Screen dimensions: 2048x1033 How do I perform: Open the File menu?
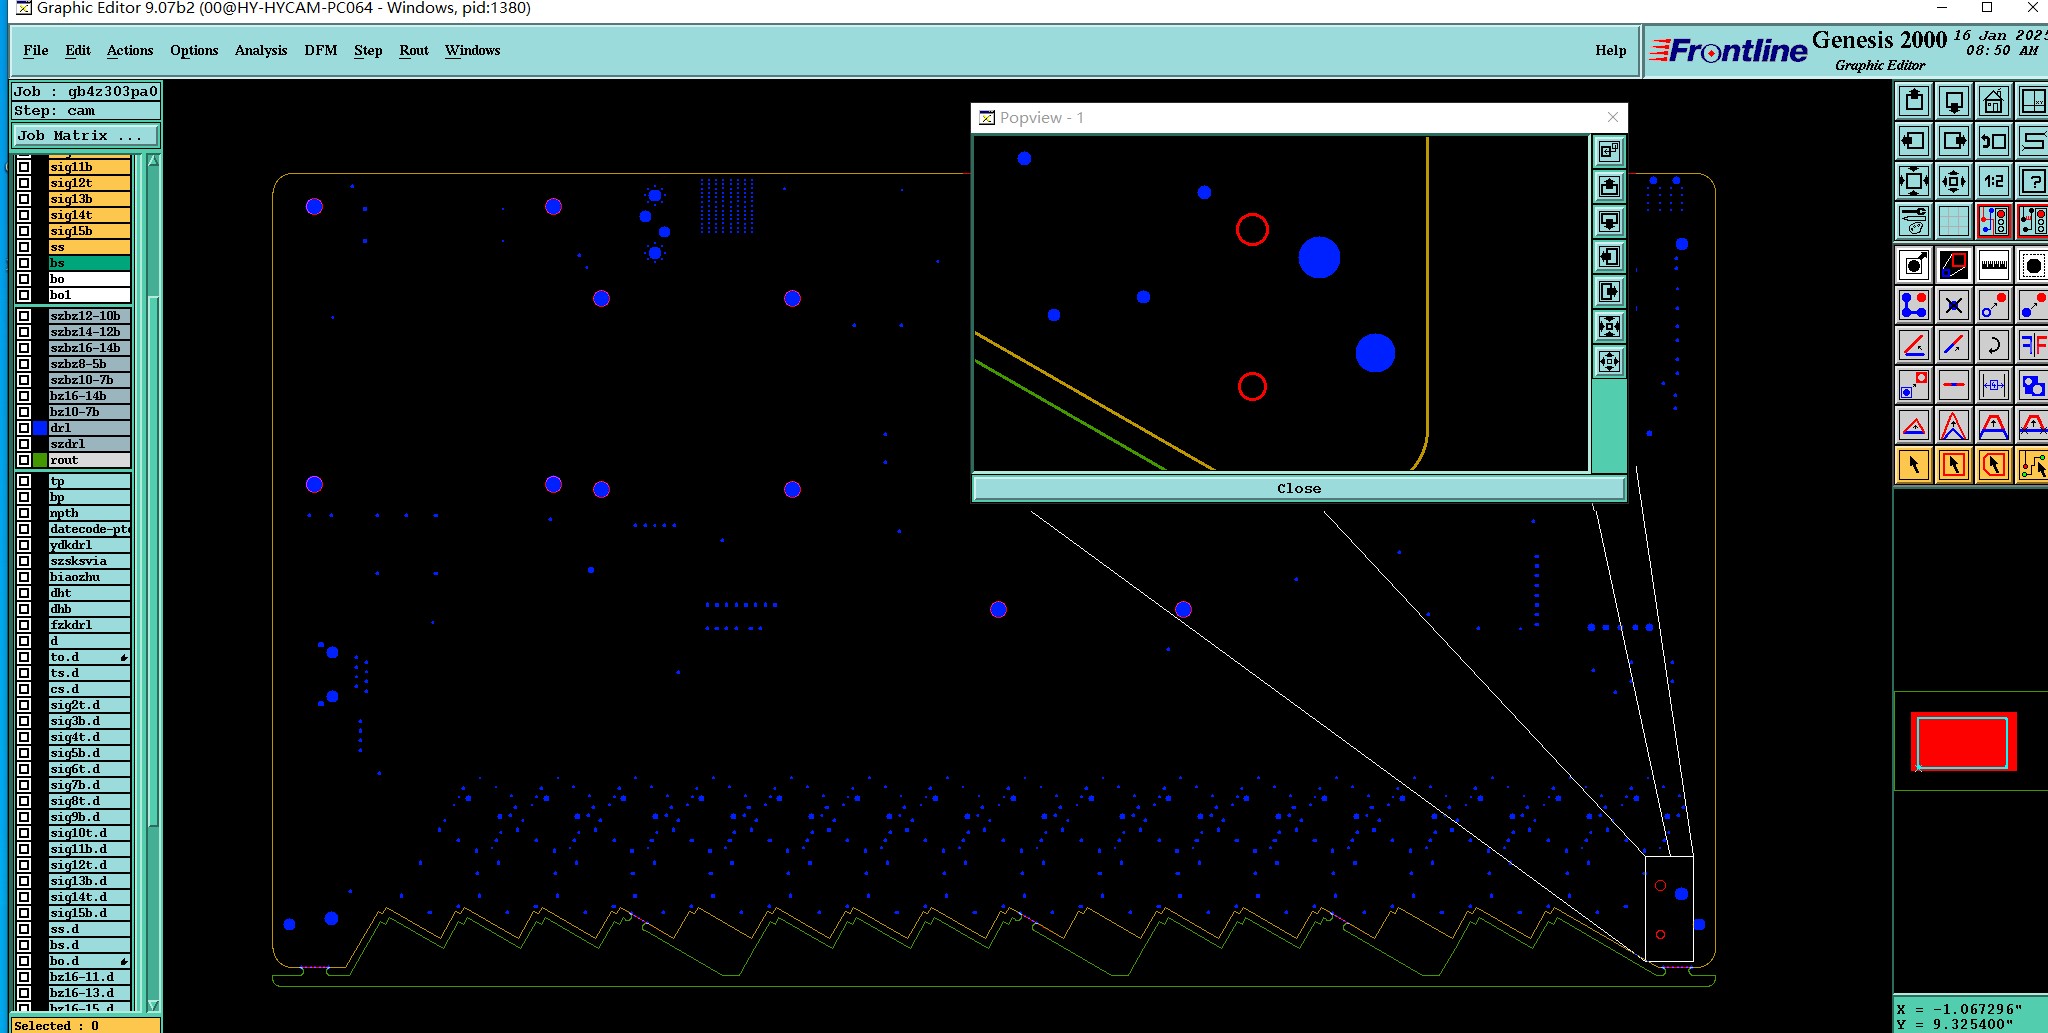(35, 50)
